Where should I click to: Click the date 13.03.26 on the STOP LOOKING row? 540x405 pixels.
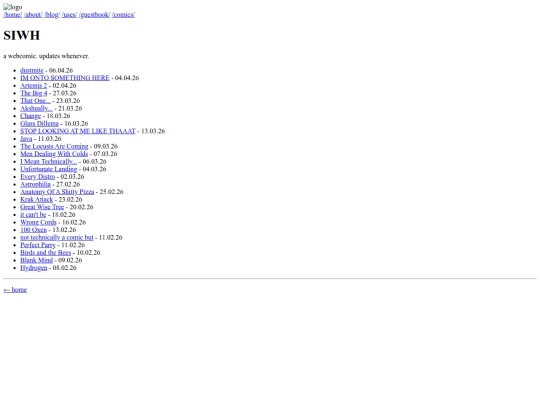coord(153,131)
